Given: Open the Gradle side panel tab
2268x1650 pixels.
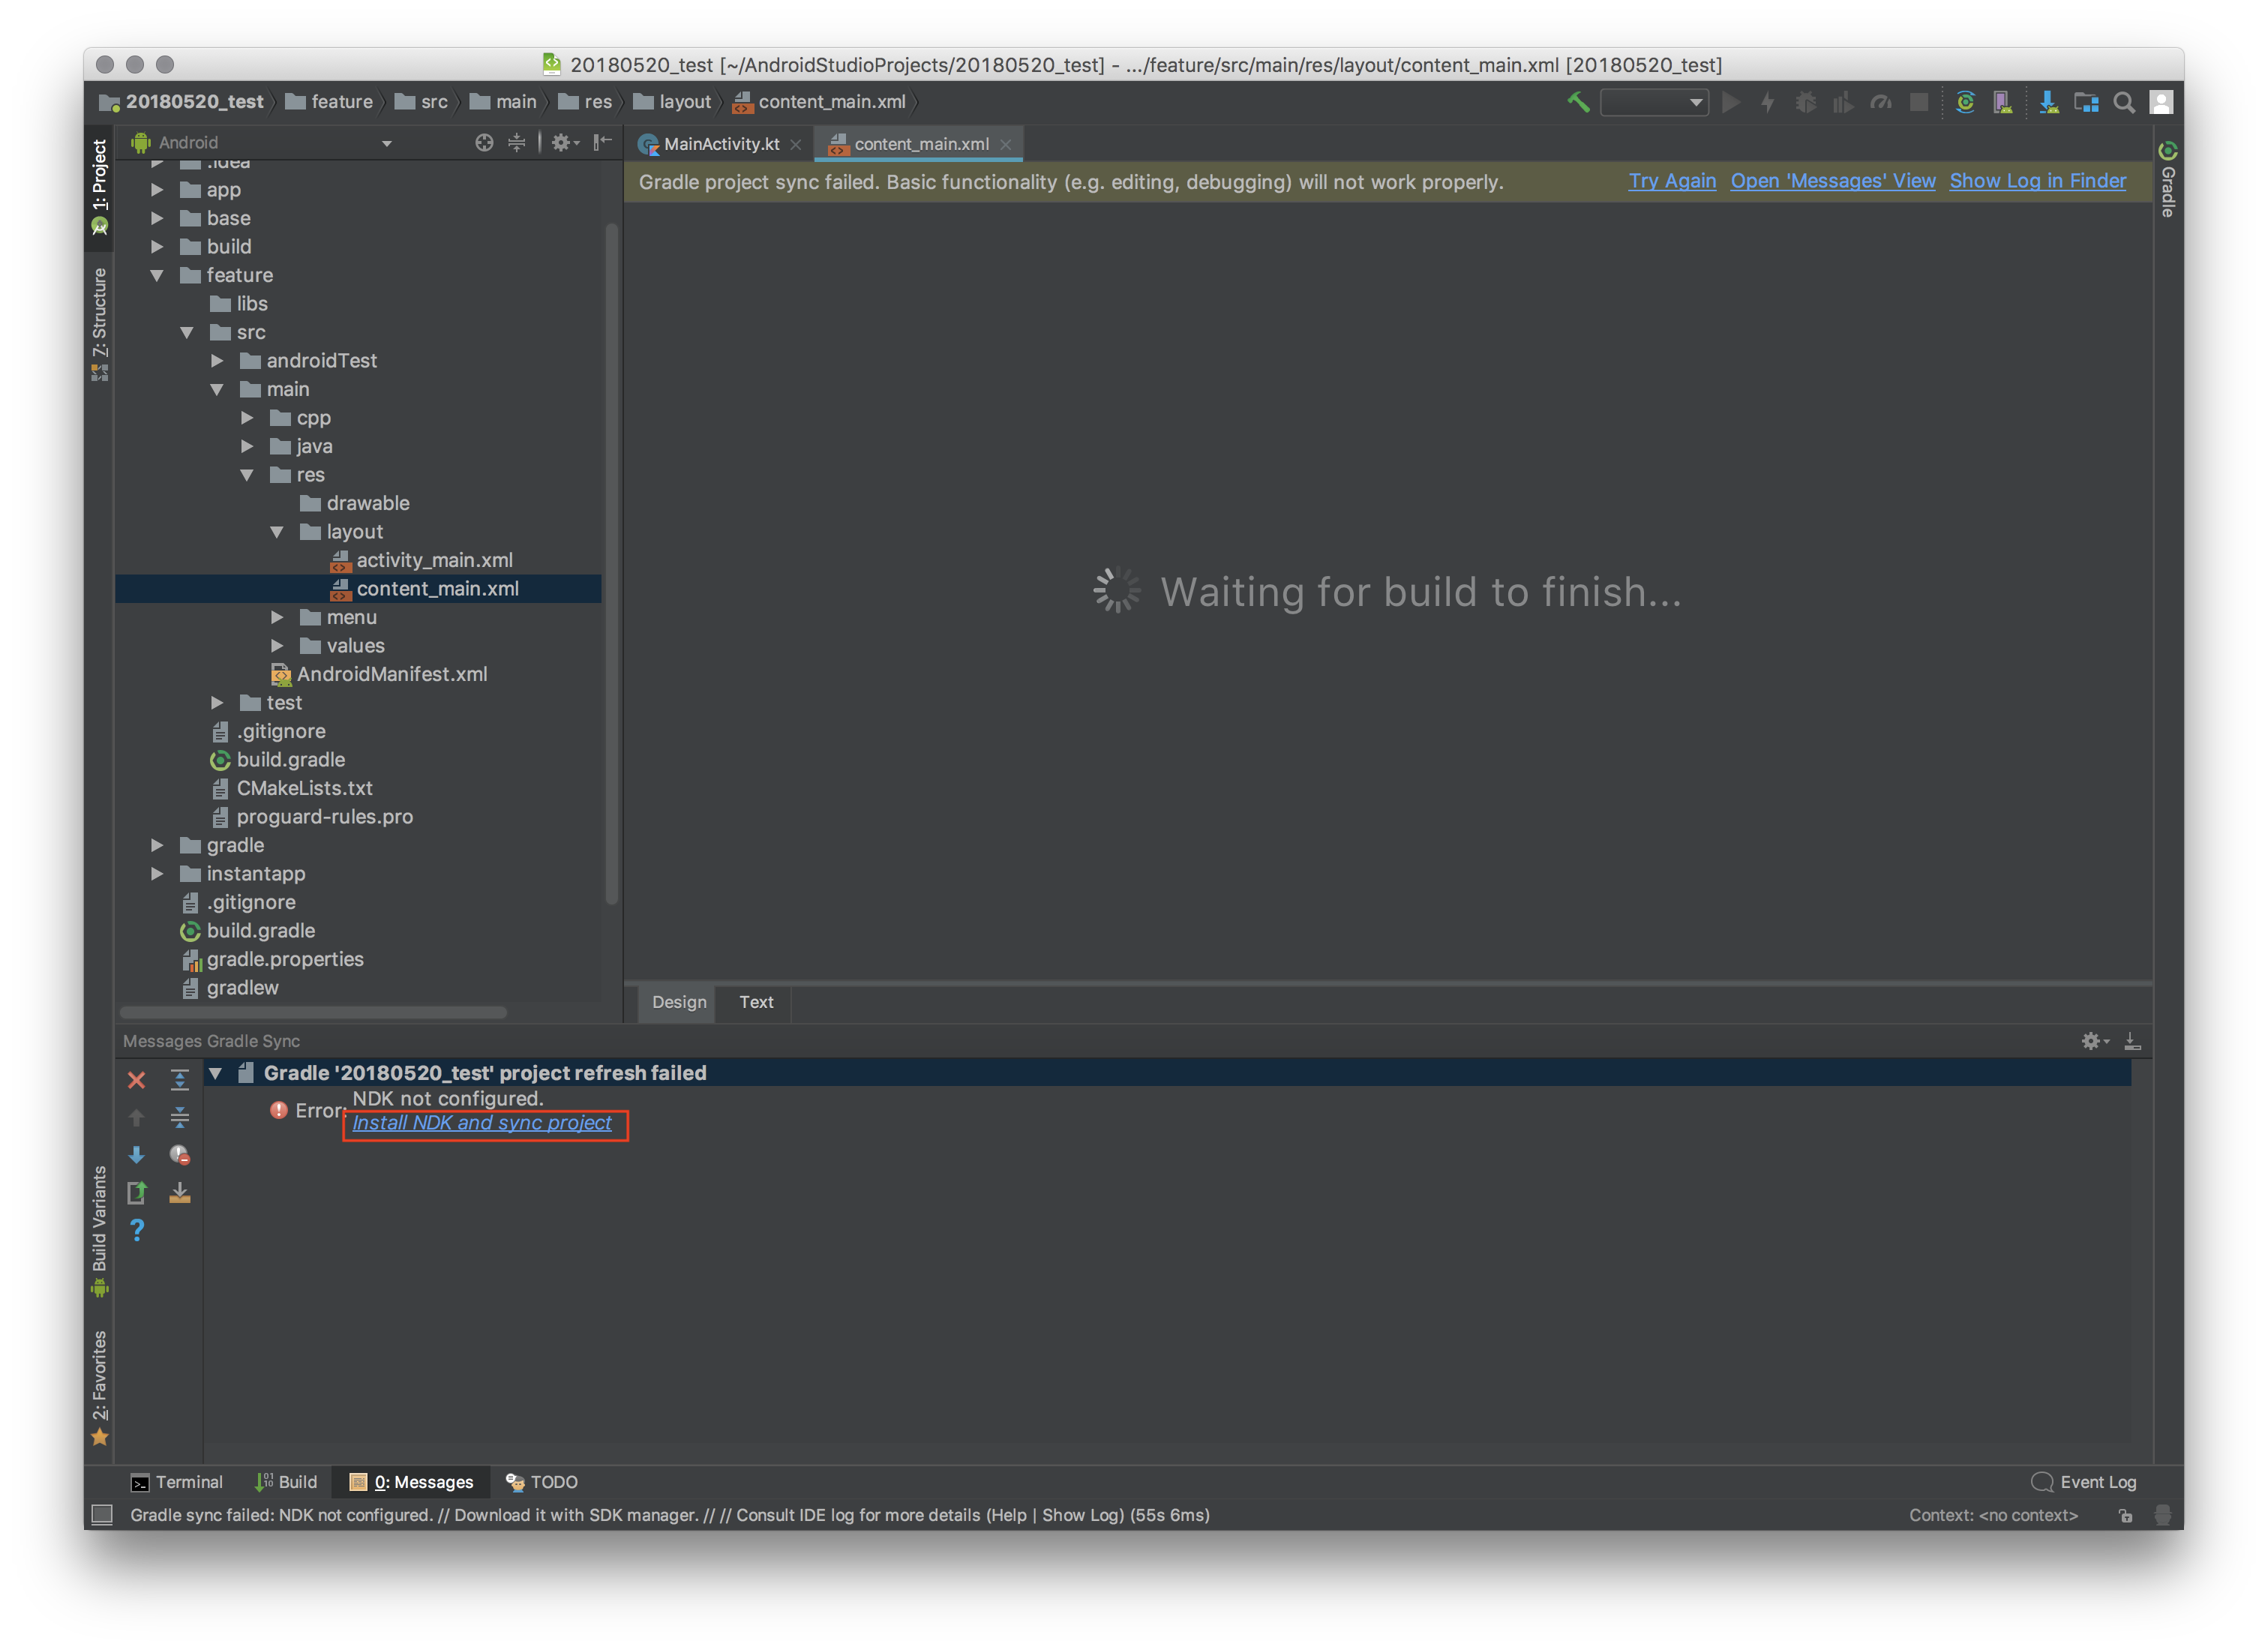Looking at the screenshot, I should click(x=2167, y=179).
